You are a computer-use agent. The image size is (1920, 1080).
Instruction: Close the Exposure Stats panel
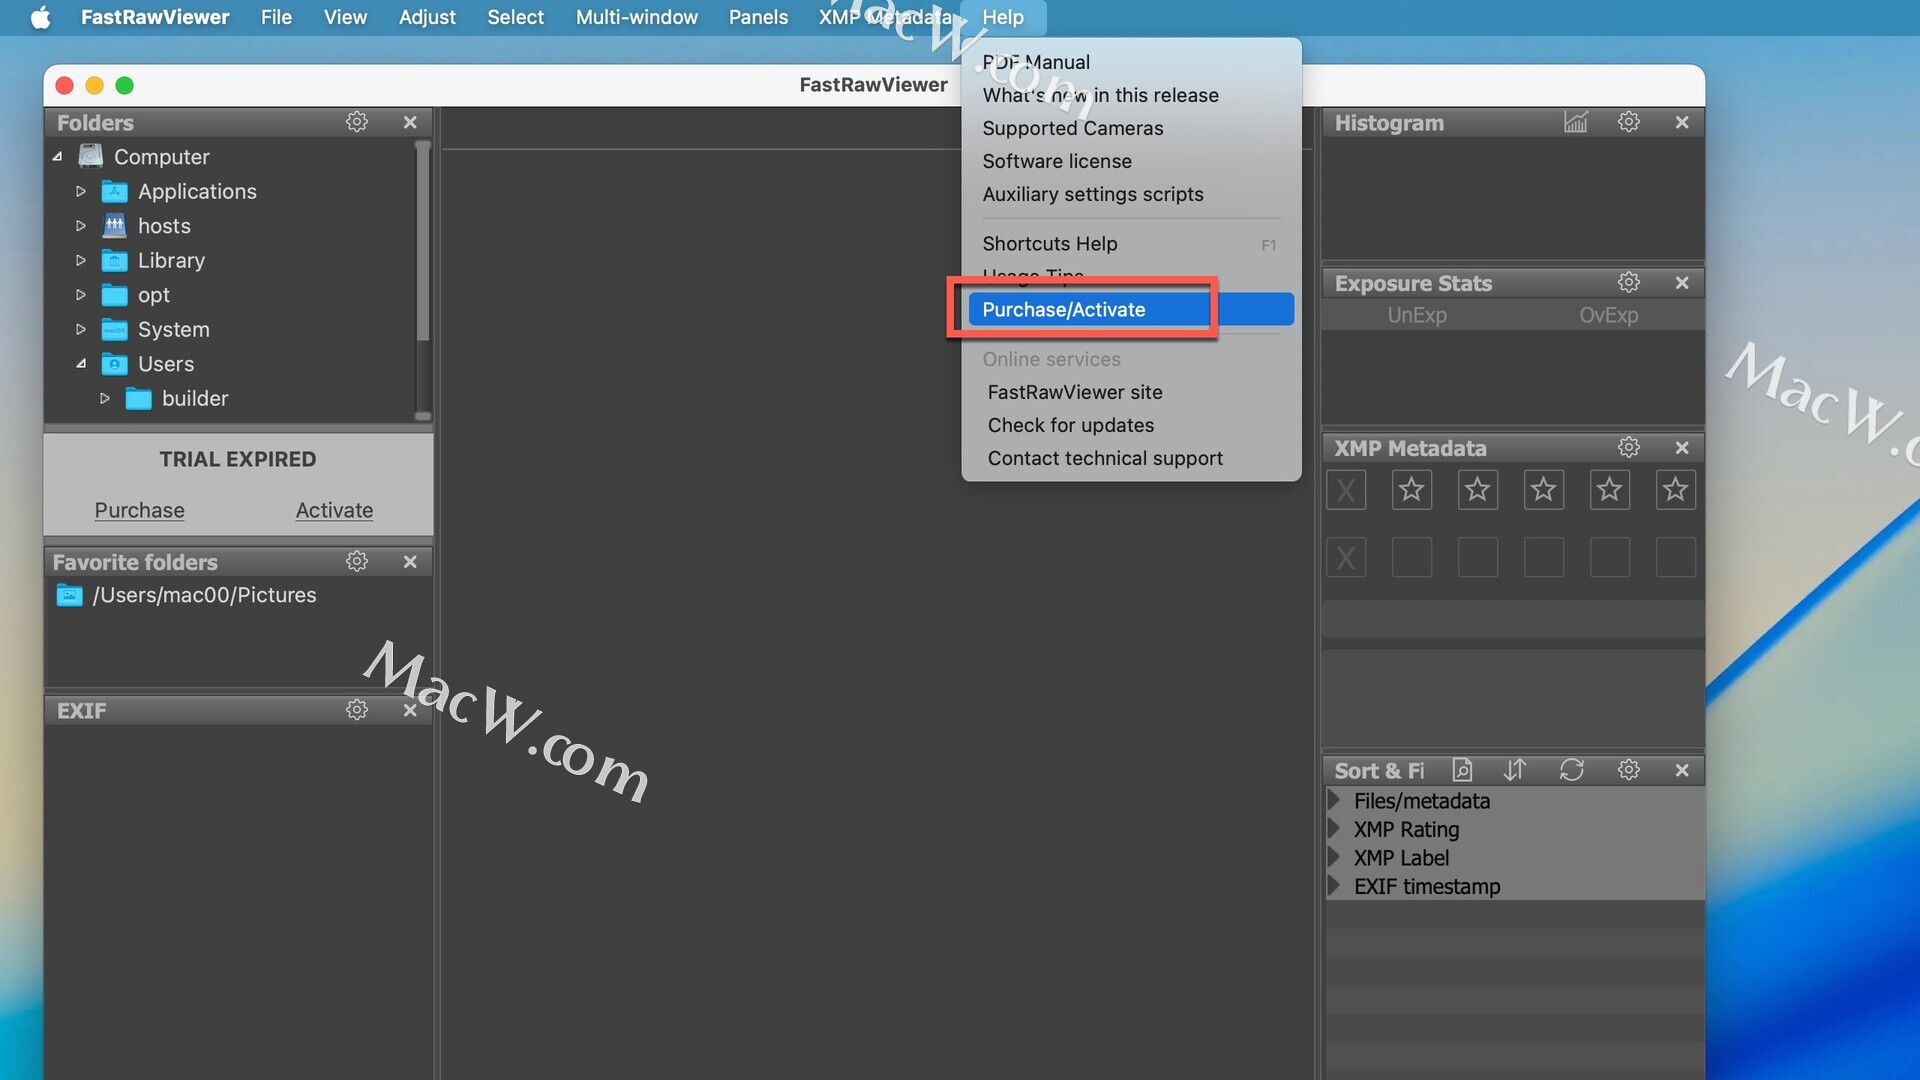1682,283
